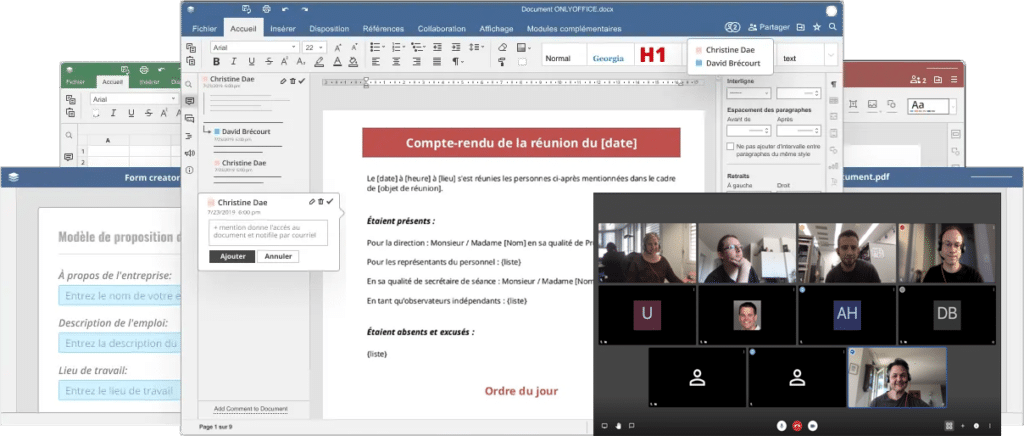Click the paragraph shading color tool

(x=353, y=62)
